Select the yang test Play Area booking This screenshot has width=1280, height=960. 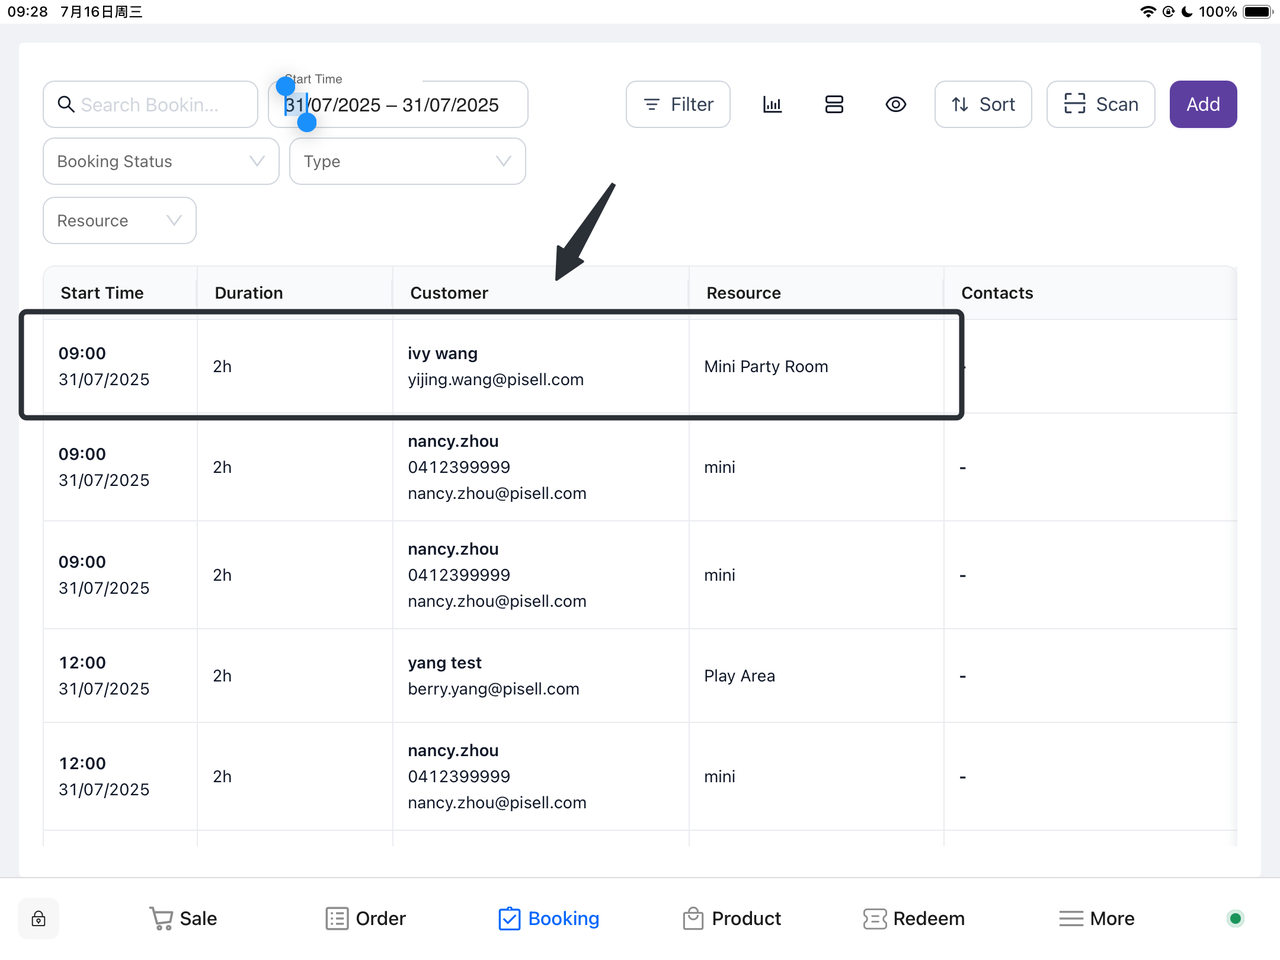pyautogui.click(x=493, y=676)
